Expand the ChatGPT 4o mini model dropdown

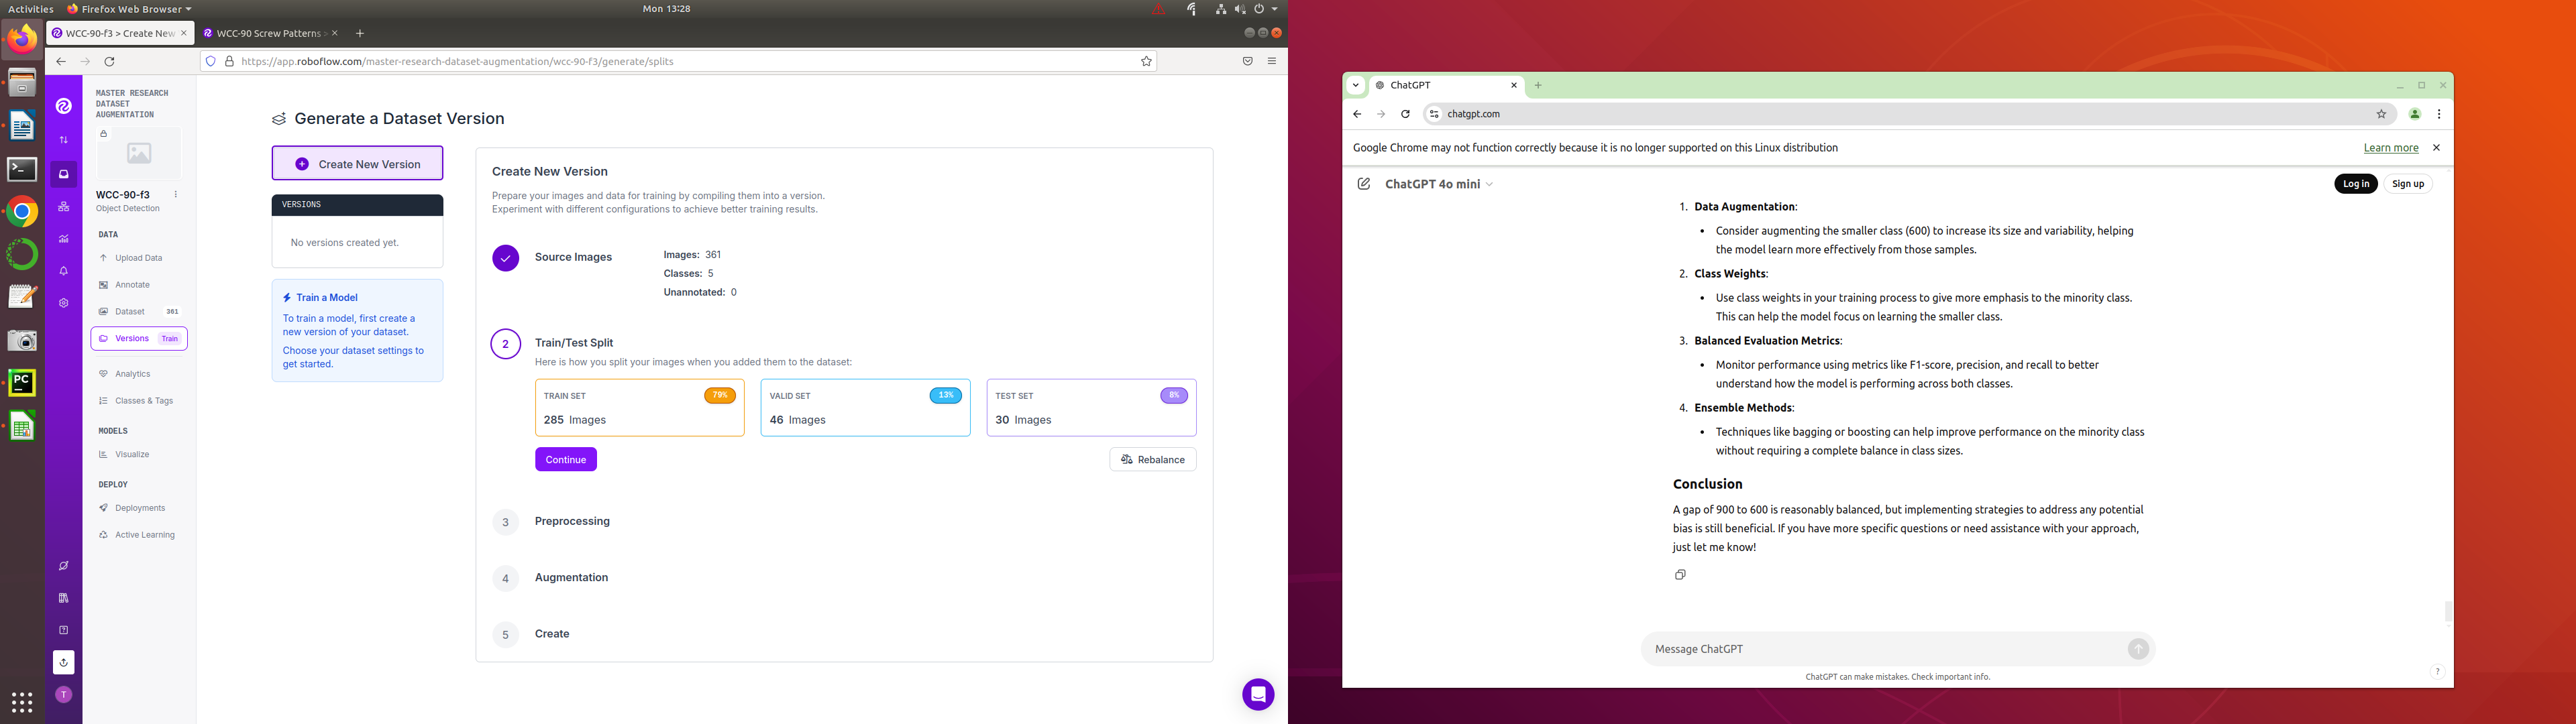coord(1439,184)
